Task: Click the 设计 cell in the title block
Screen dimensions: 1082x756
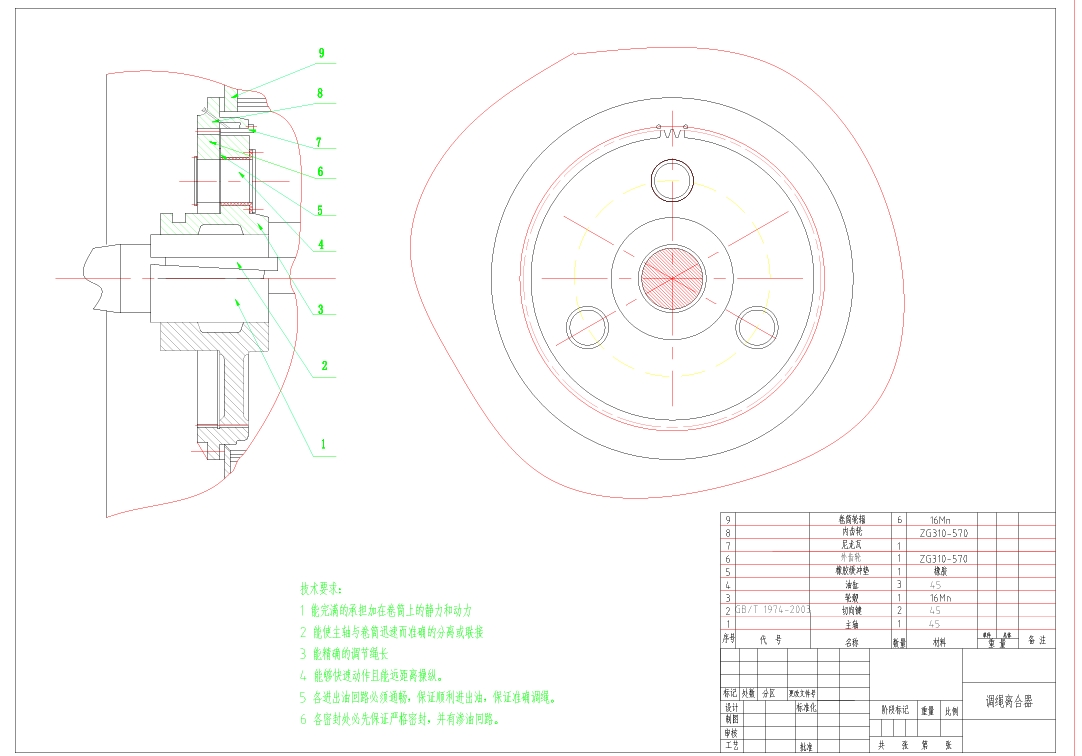Action: [x=733, y=707]
